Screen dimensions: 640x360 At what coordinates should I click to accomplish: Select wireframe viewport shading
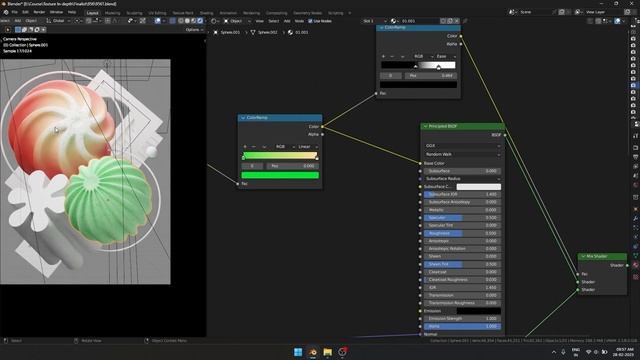click(181, 21)
